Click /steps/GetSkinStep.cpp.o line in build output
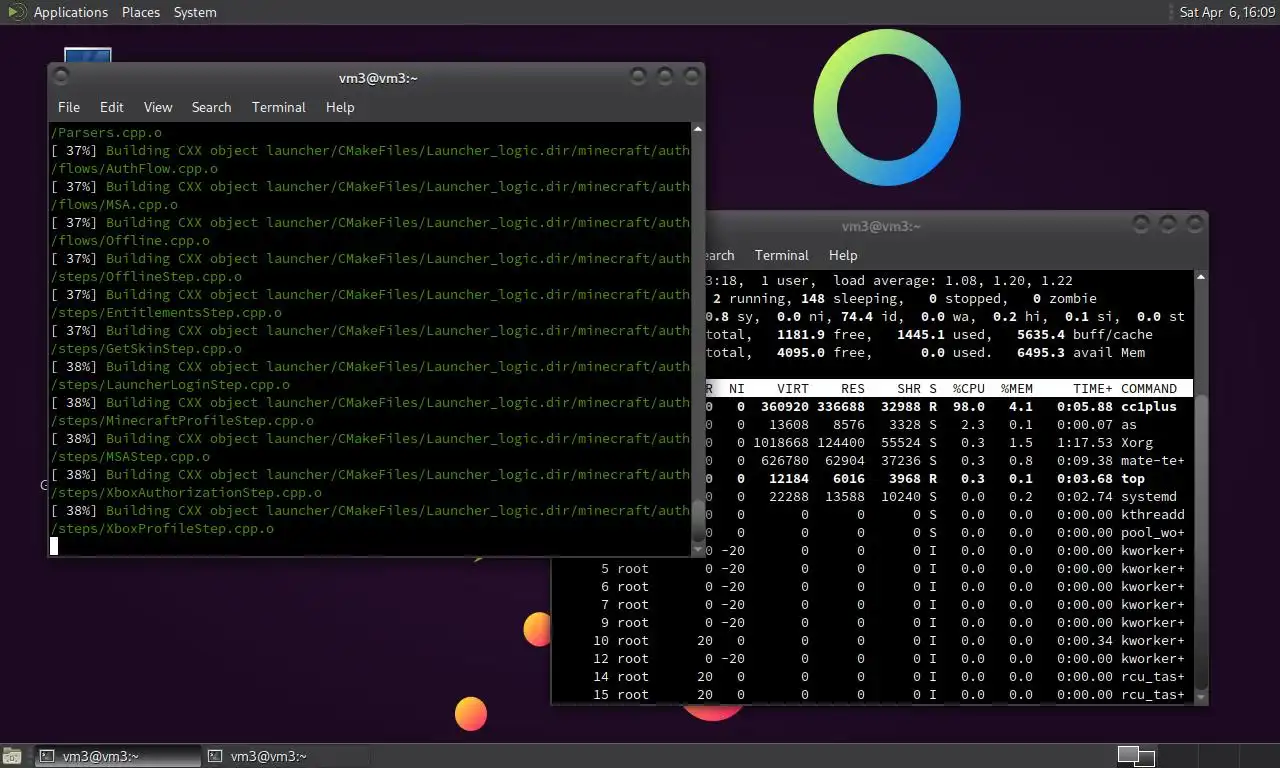Viewport: 1280px width, 768px height. (146, 348)
